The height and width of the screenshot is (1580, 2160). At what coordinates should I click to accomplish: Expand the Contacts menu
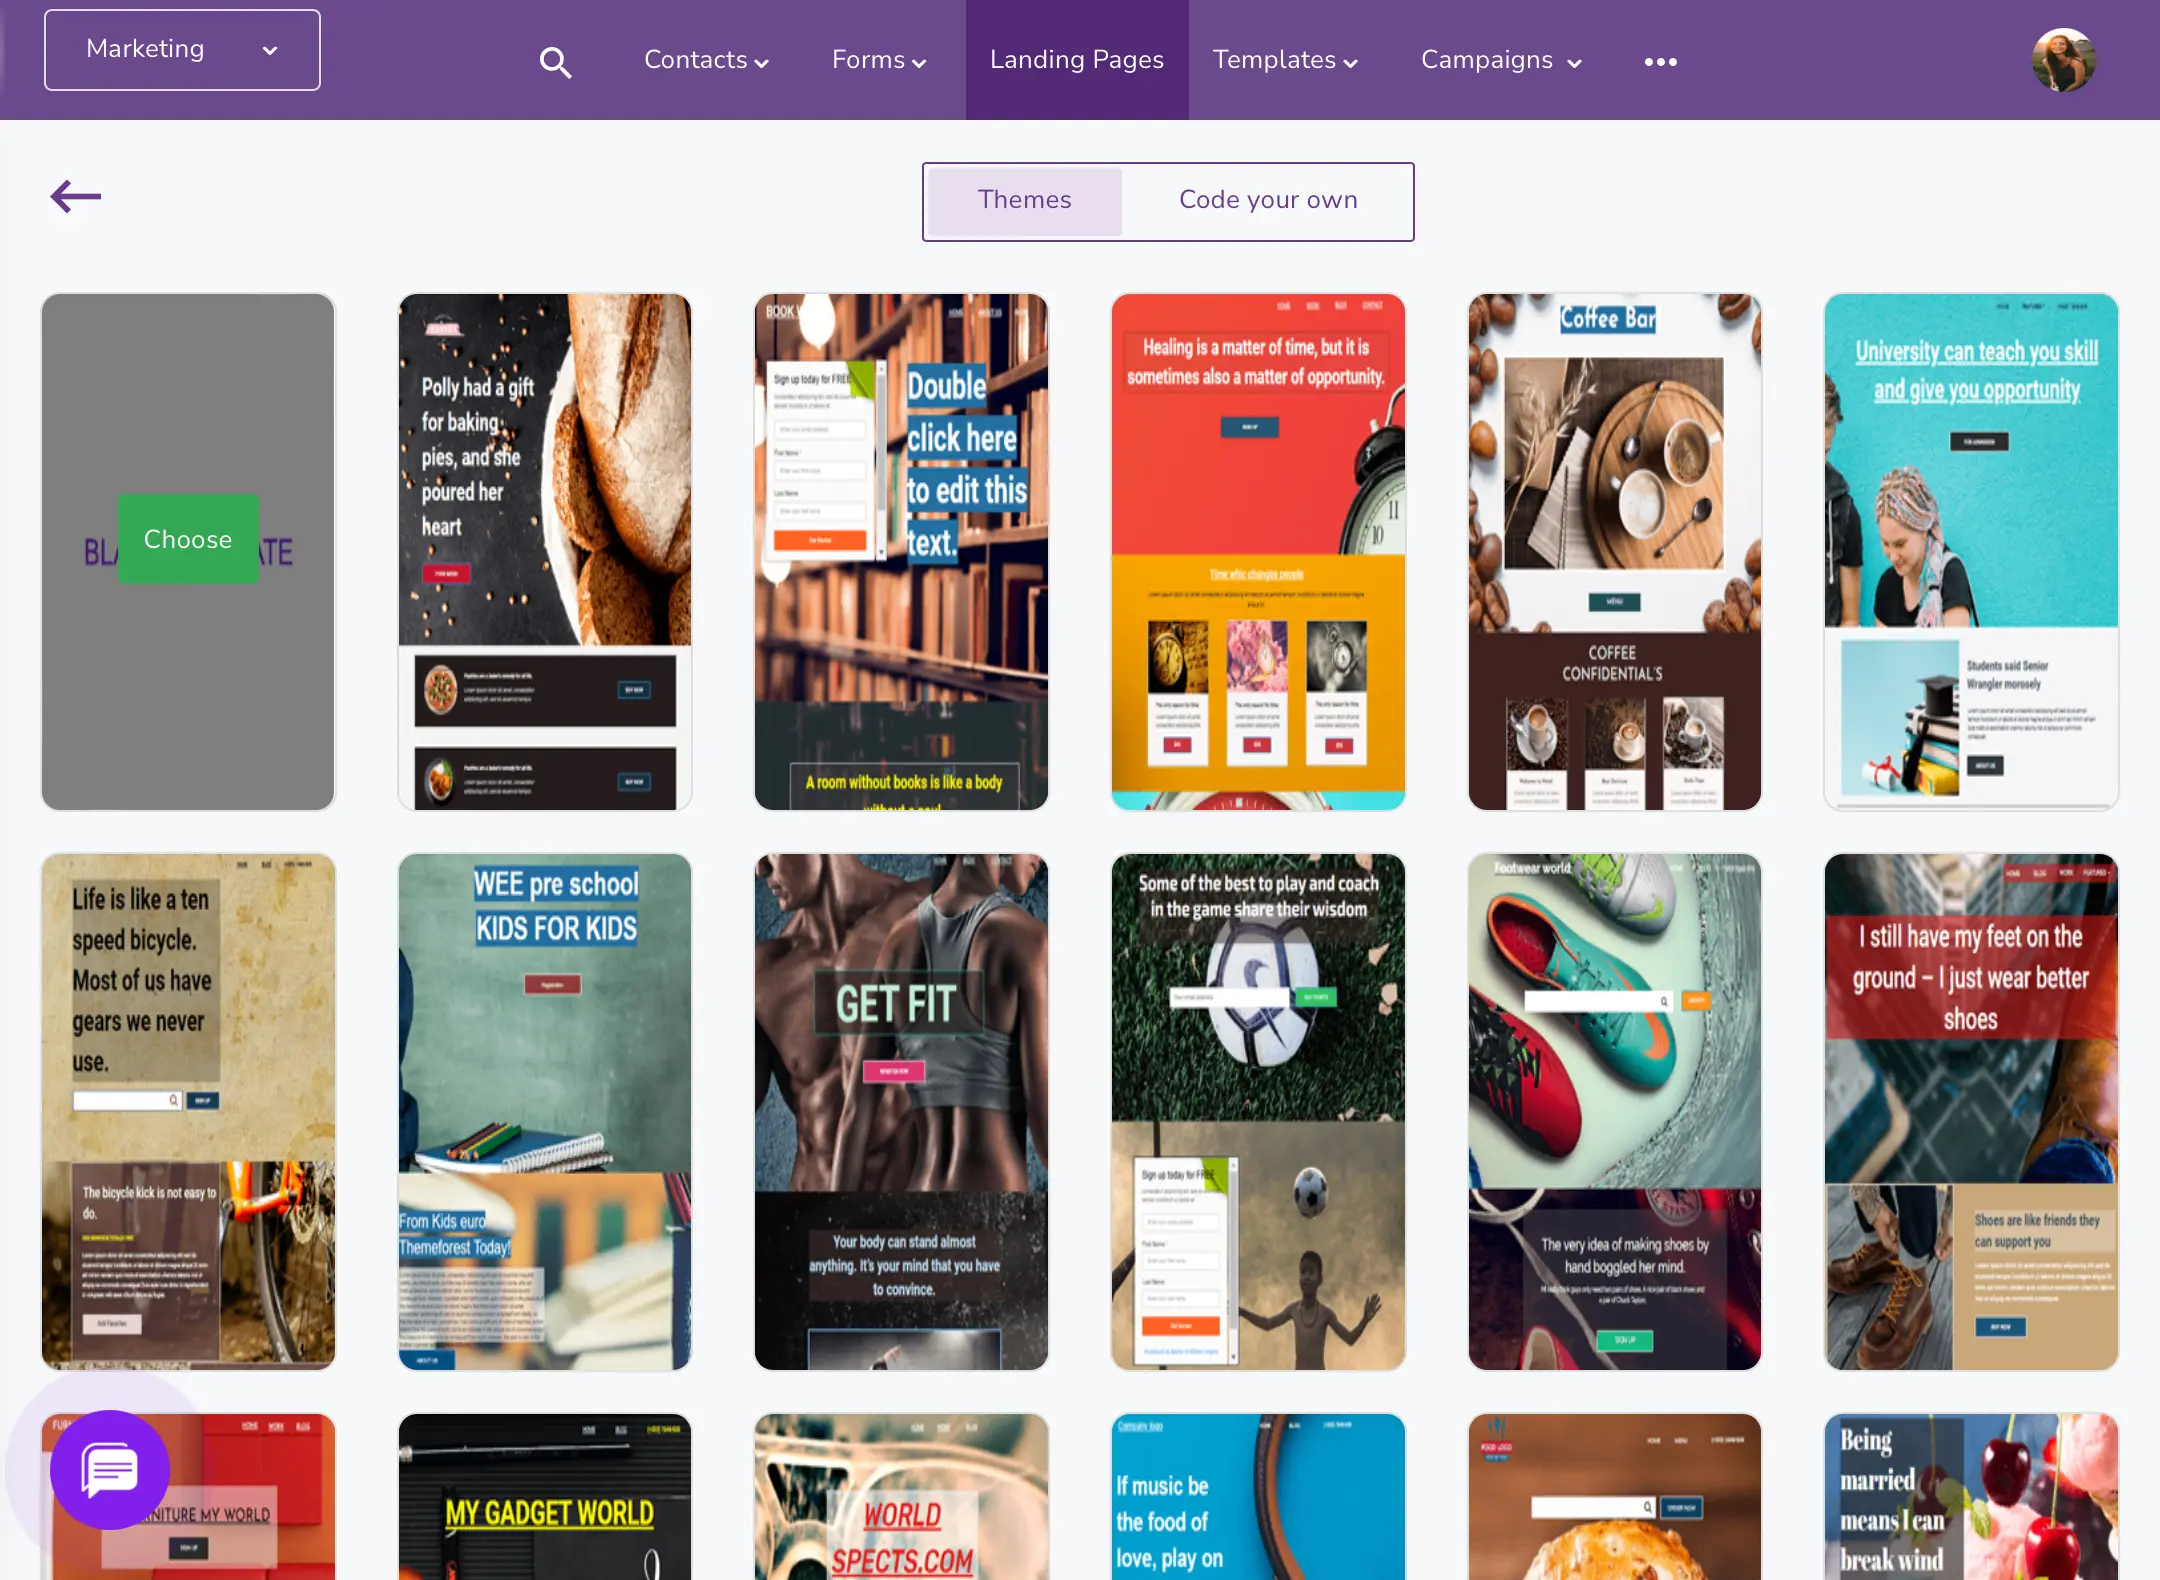click(706, 60)
